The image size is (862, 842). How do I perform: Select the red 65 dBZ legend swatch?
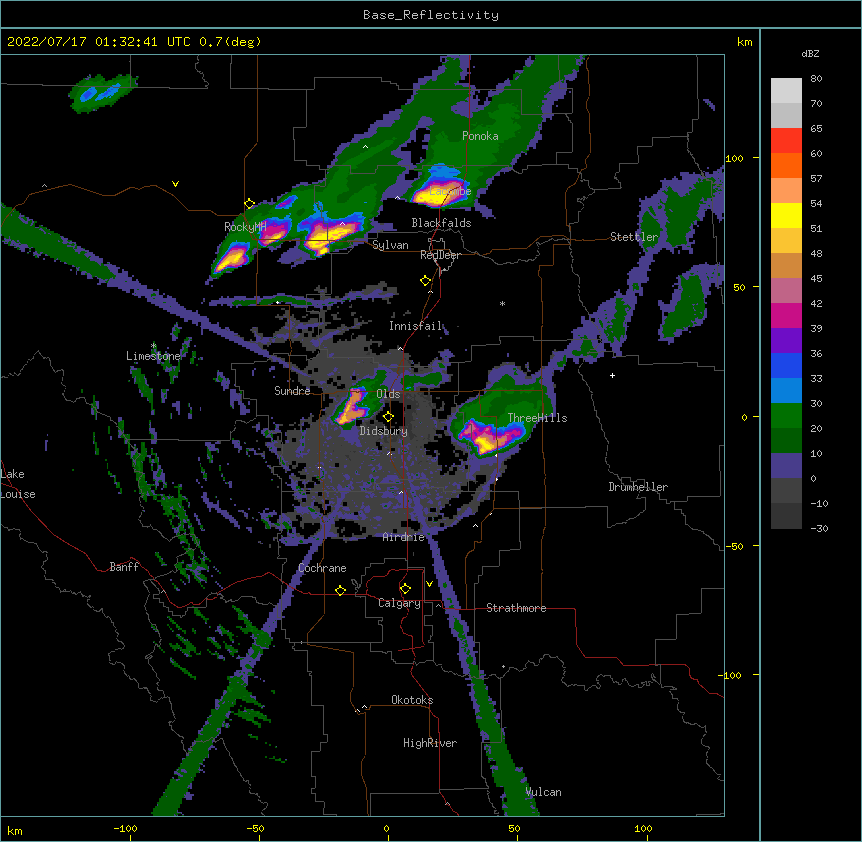click(786, 141)
